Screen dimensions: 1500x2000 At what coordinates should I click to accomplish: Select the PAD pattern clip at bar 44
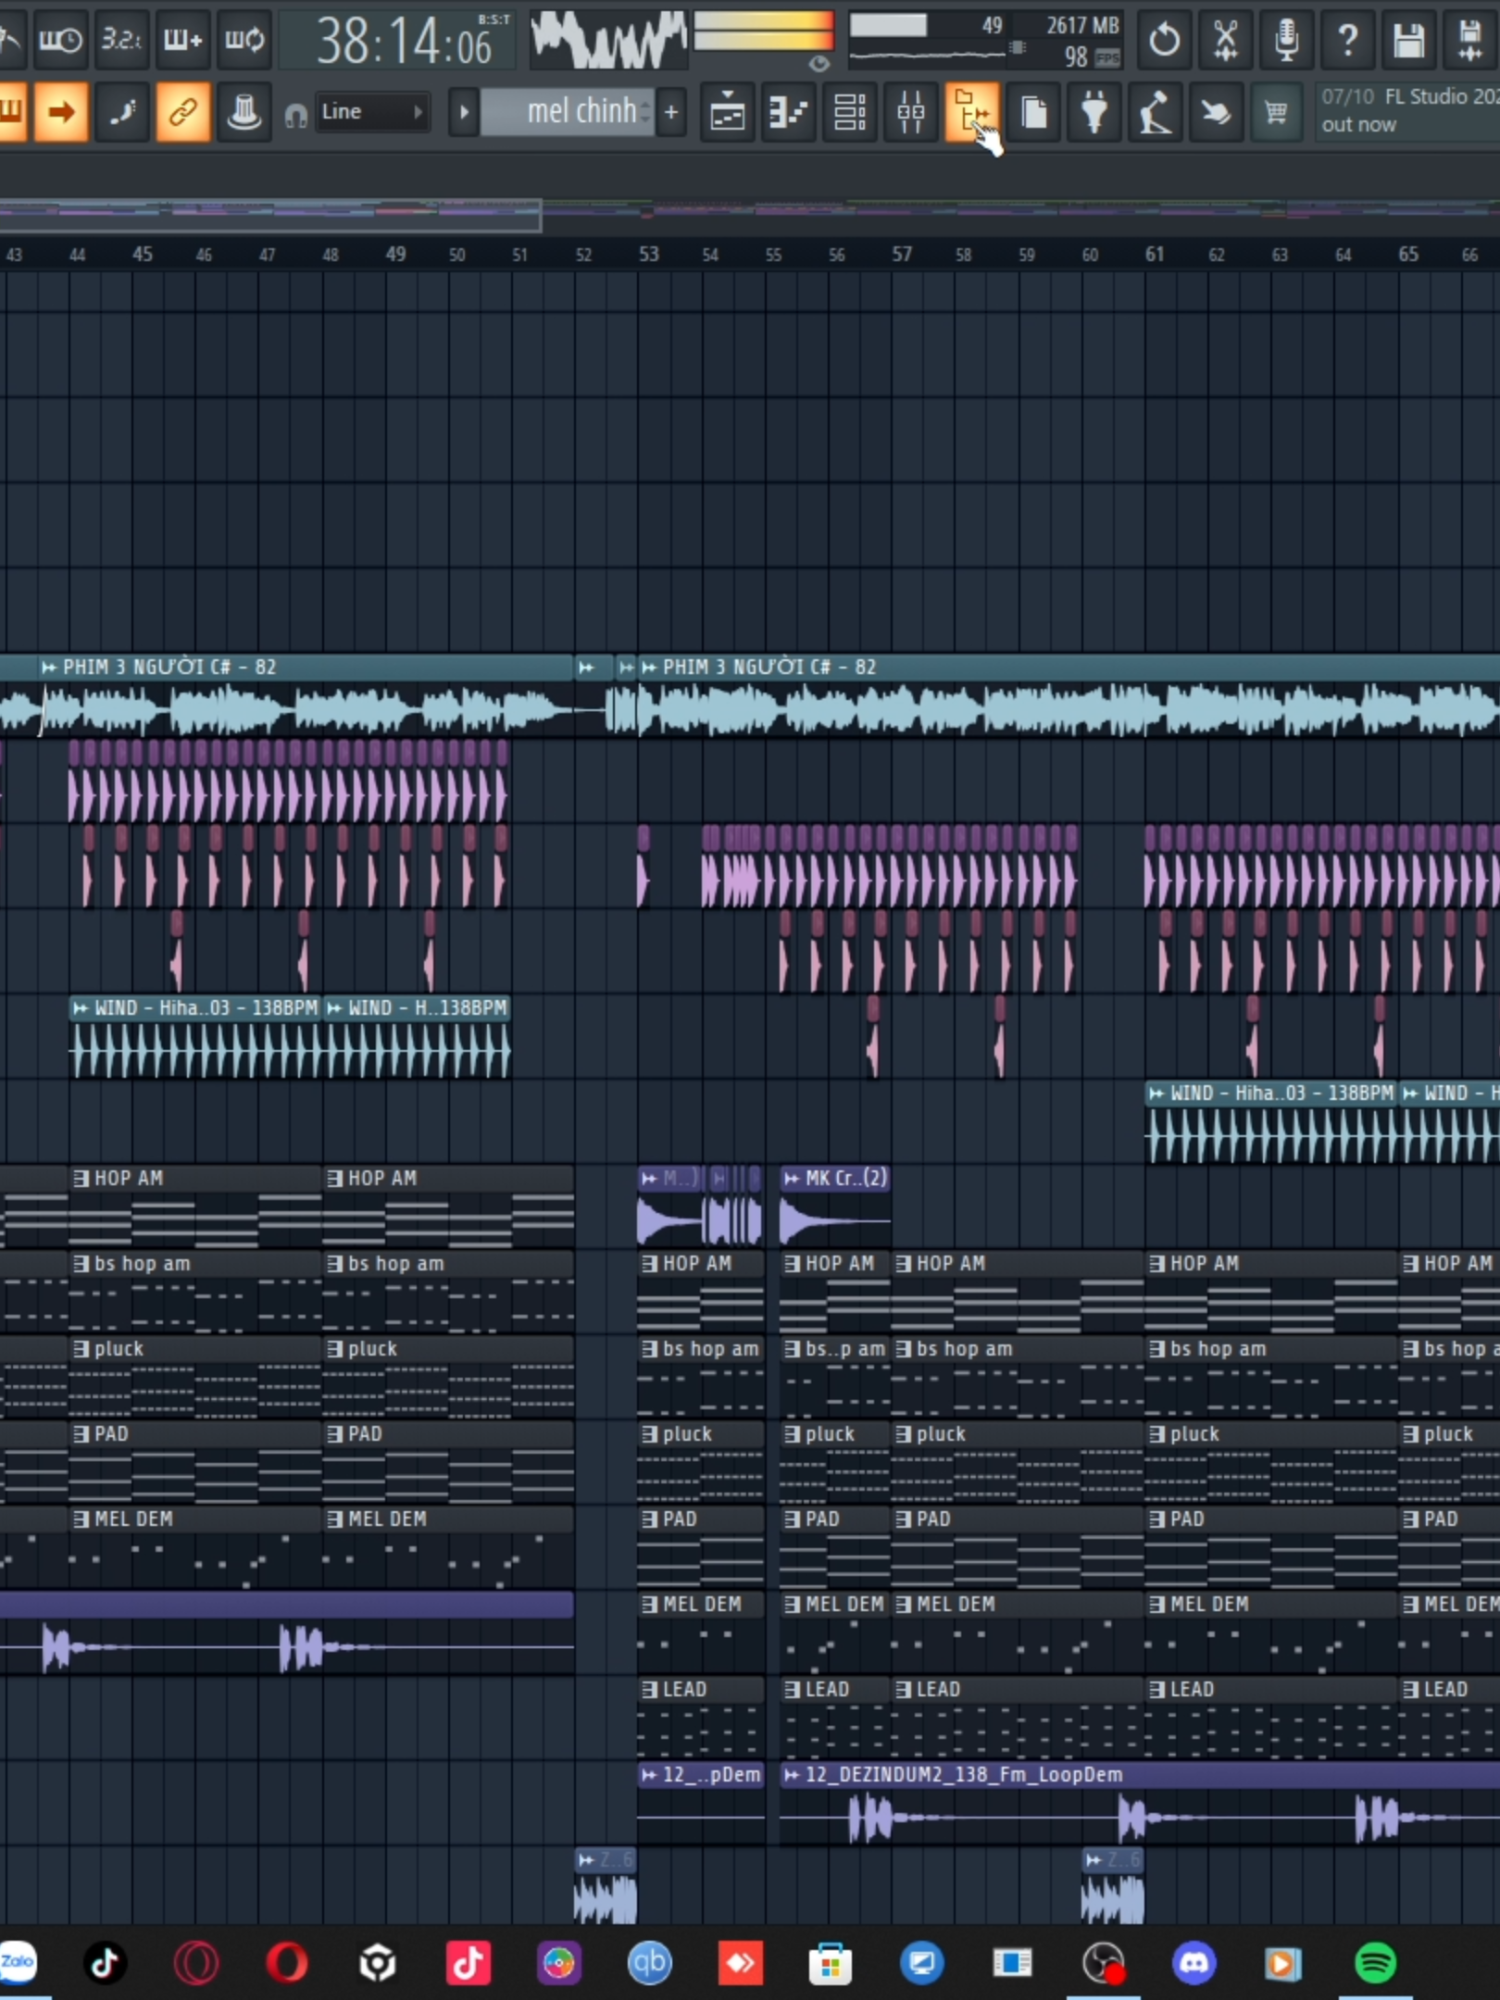(195, 1463)
